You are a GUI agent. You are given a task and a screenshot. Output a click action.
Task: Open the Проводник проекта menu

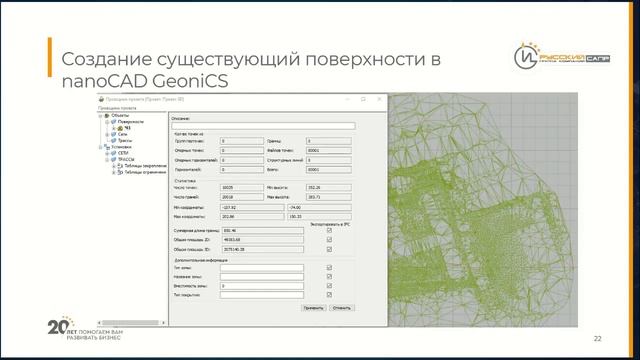(117, 108)
